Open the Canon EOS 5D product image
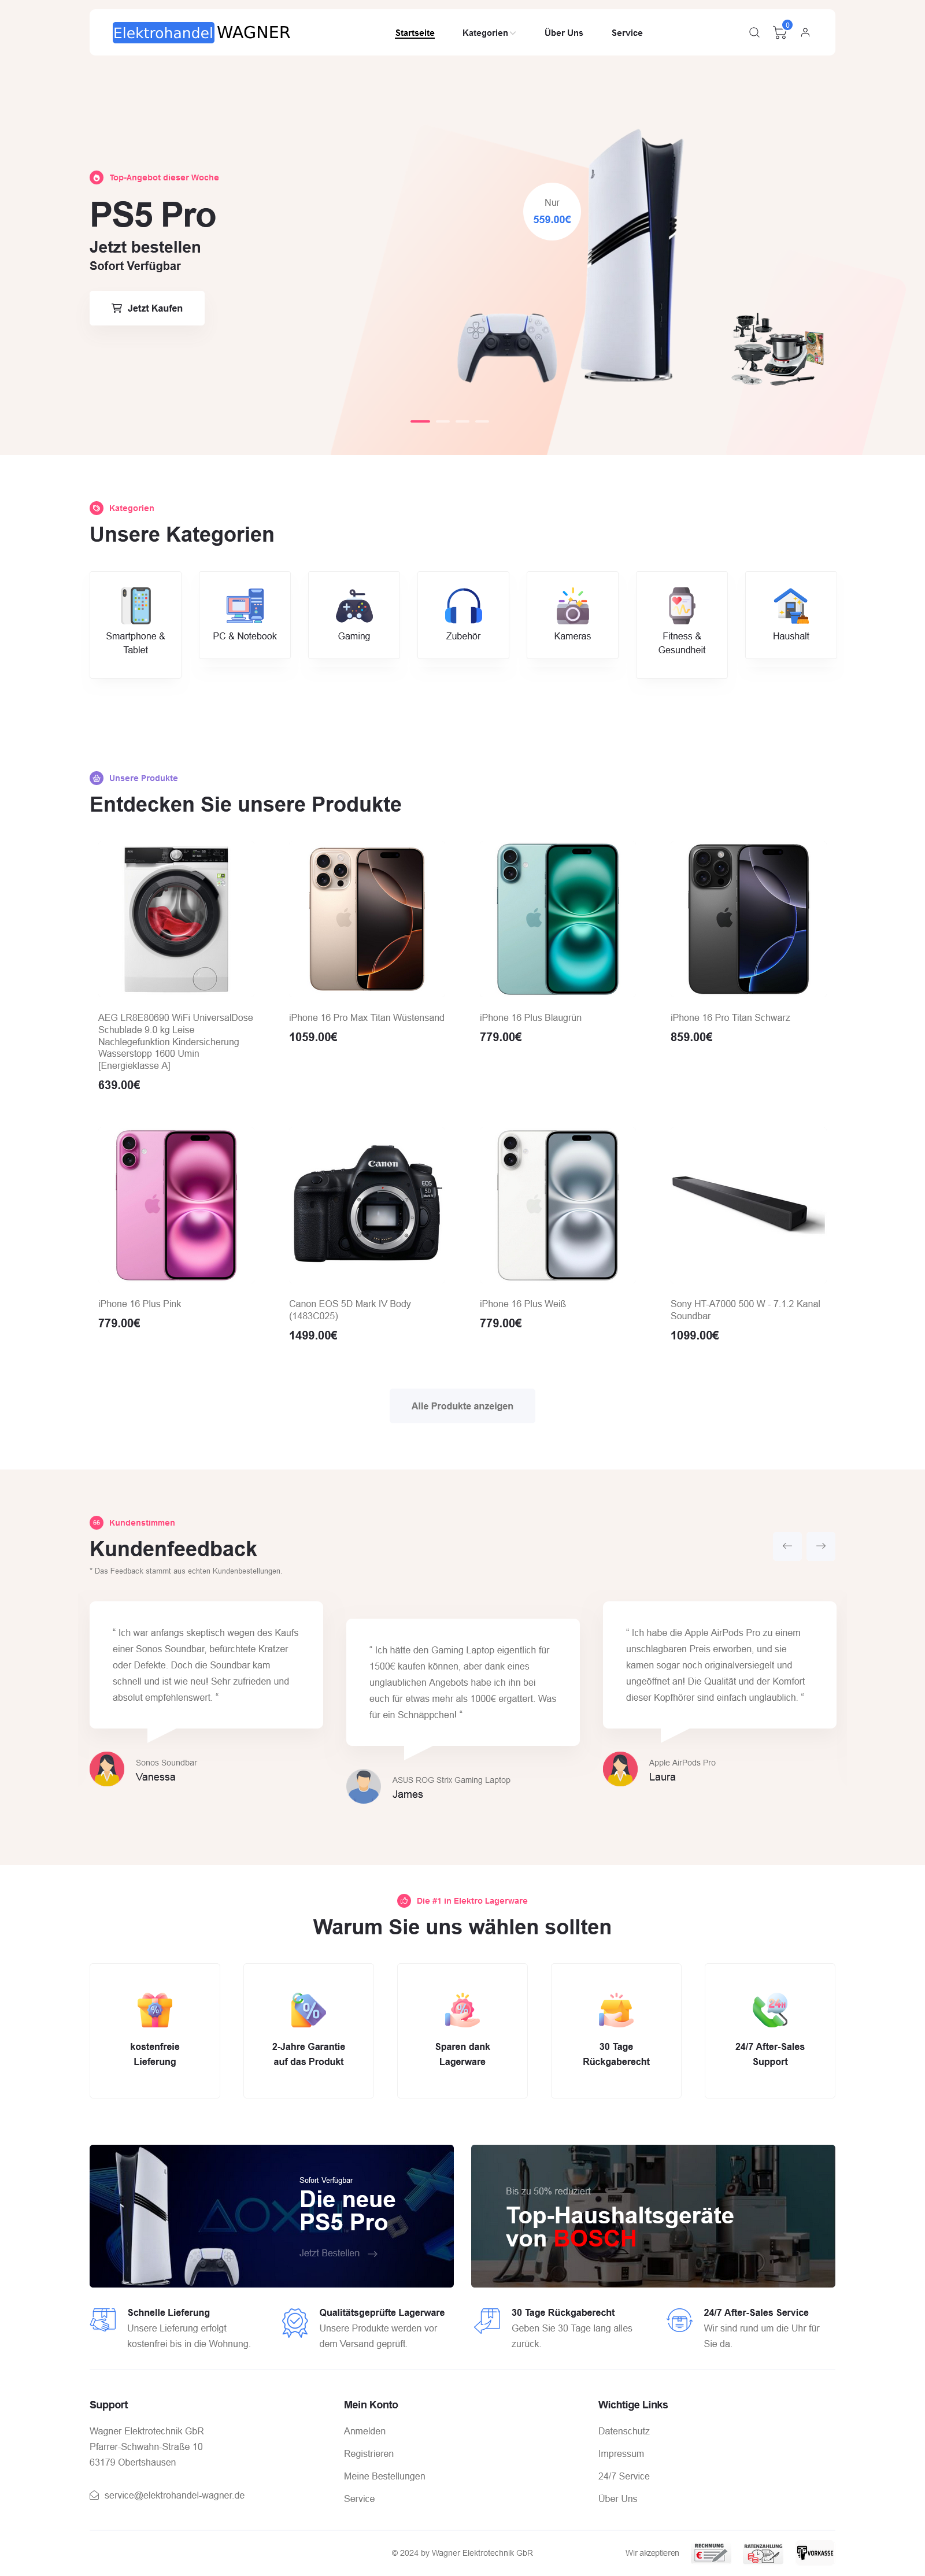925x2576 pixels. [x=367, y=1205]
